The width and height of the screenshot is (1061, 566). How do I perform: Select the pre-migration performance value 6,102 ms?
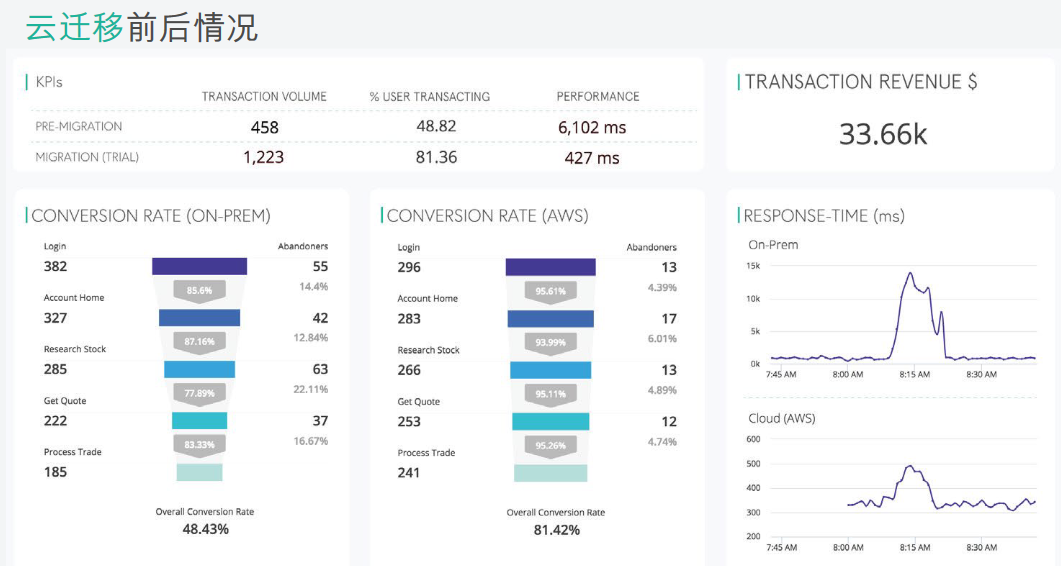592,127
